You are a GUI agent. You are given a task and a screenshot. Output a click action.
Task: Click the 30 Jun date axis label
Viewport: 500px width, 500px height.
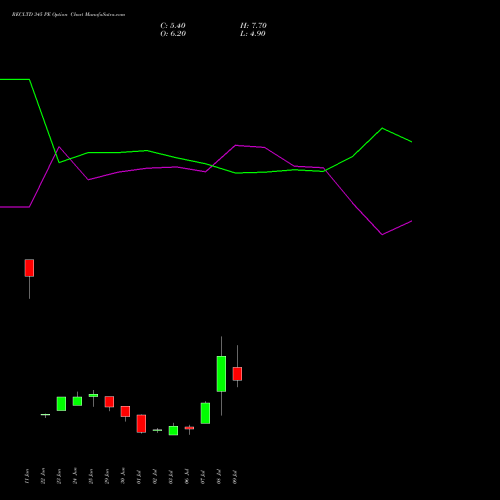point(123,476)
